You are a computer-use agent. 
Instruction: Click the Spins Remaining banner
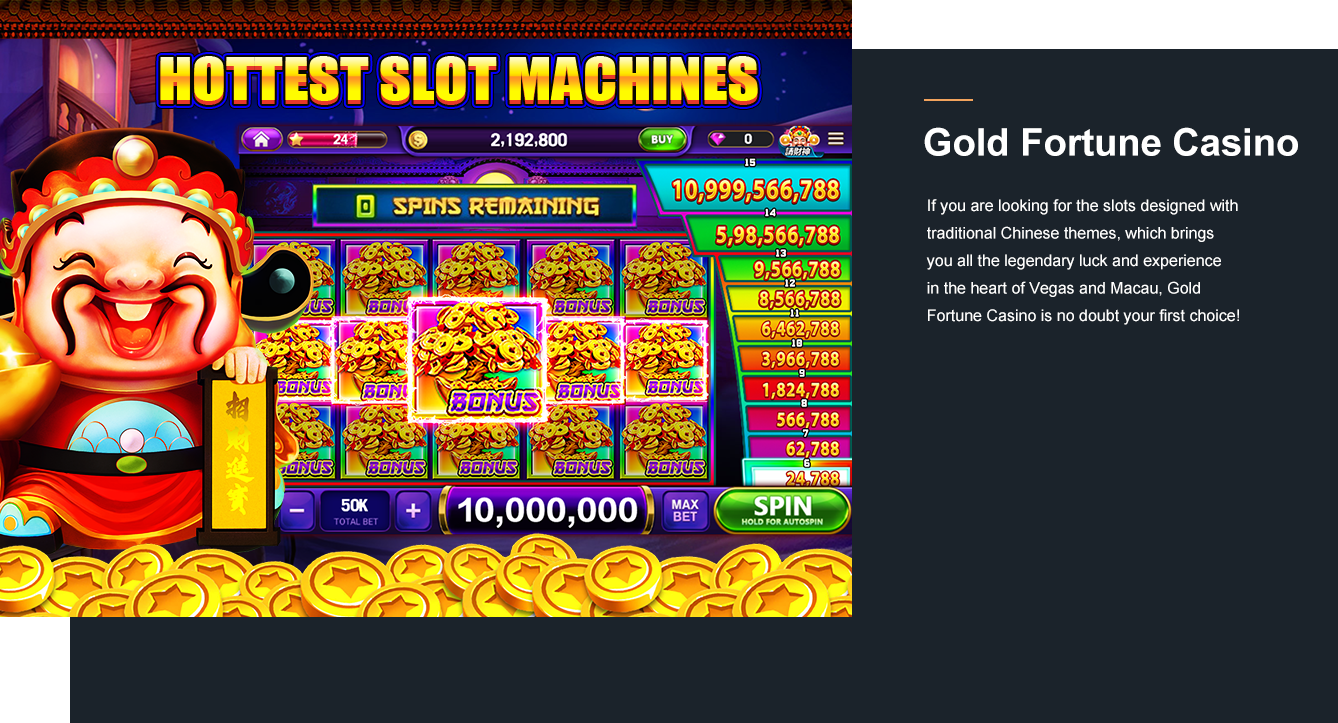(x=475, y=206)
